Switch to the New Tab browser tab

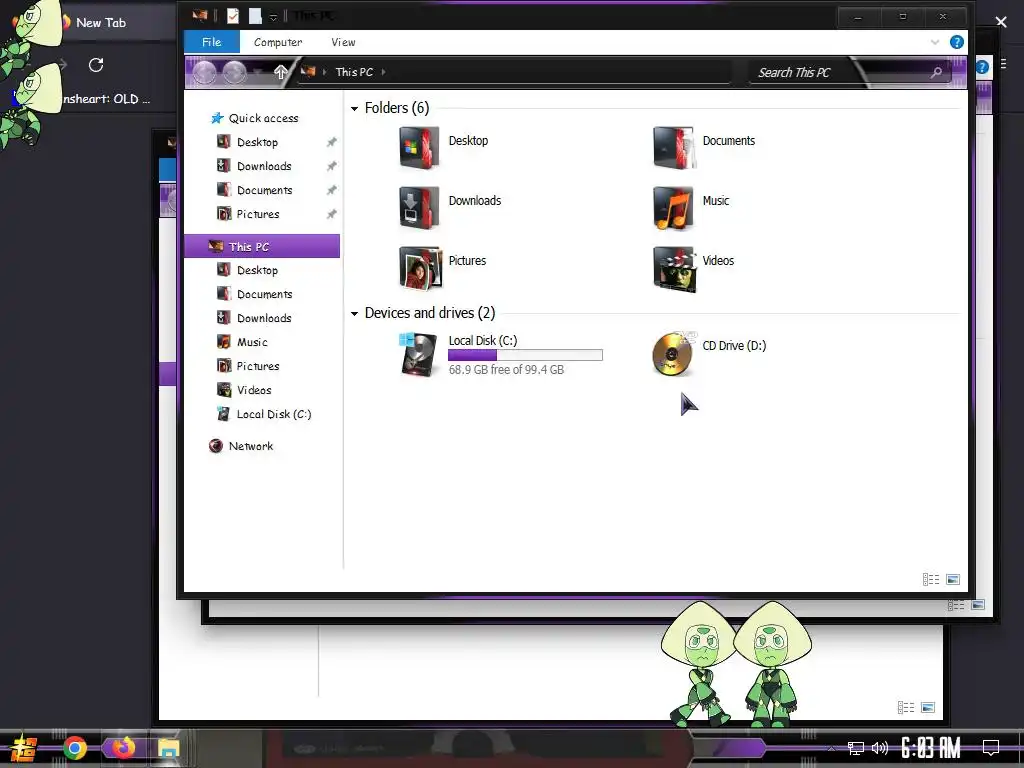pos(100,22)
